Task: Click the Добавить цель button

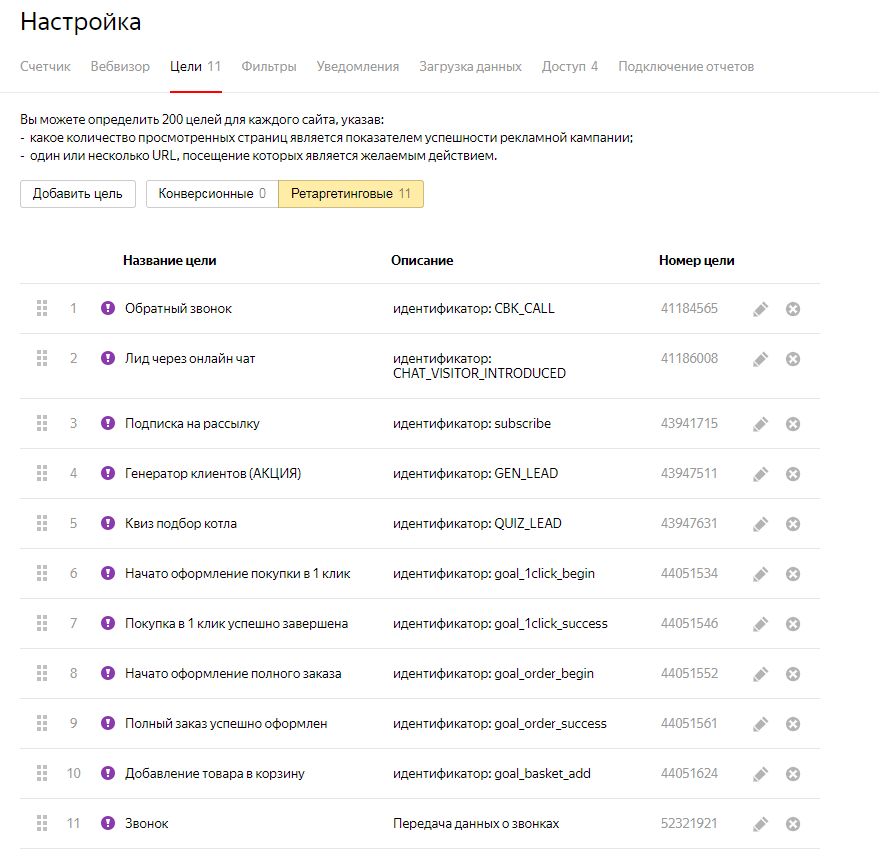Action: point(77,194)
